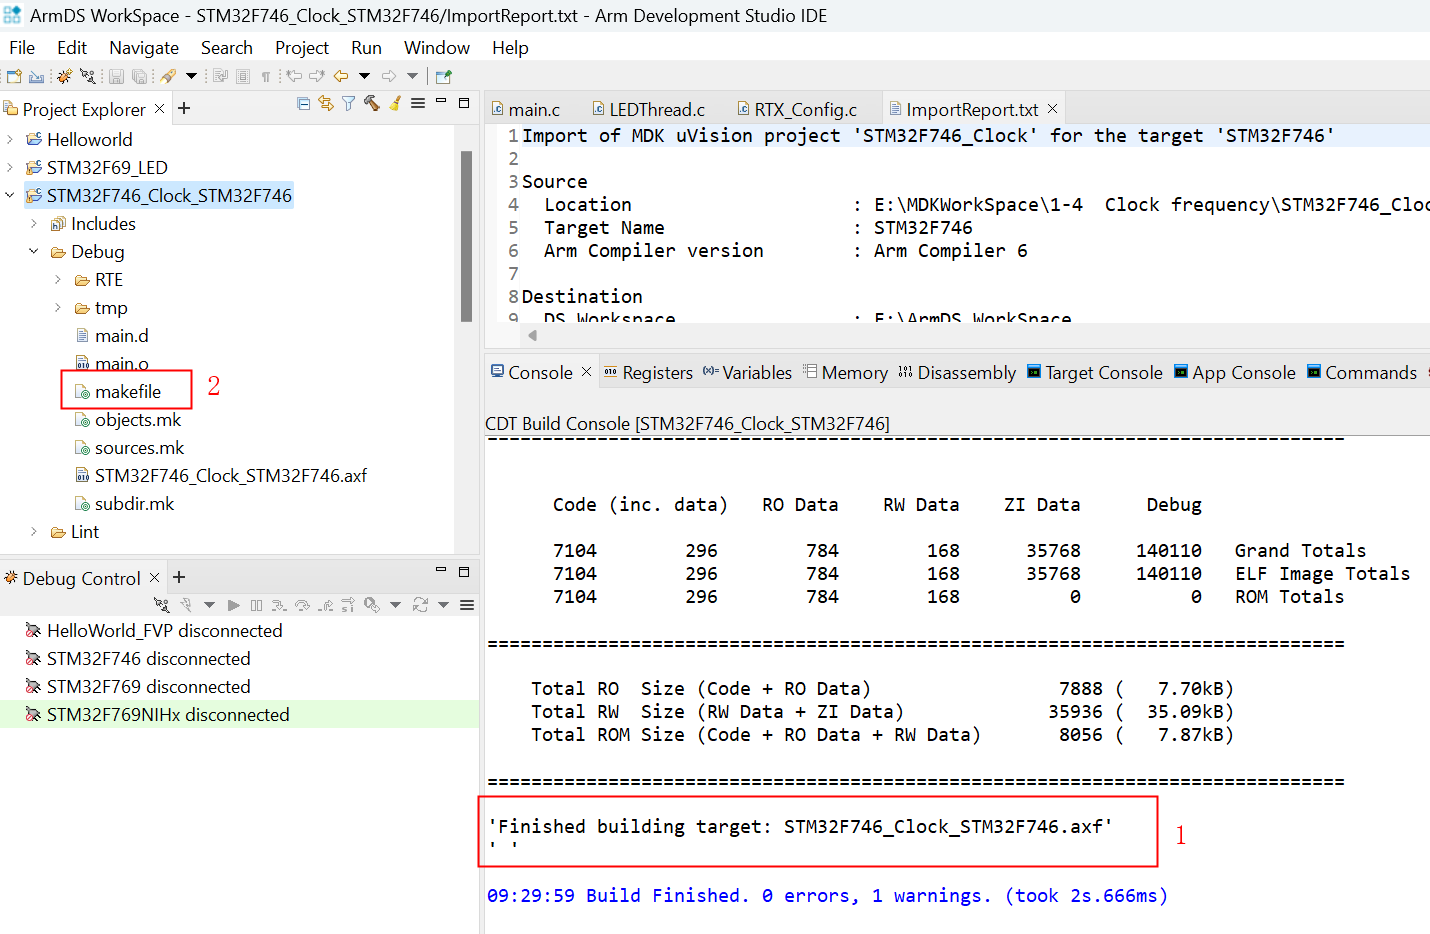This screenshot has height=934, width=1430.
Task: Open the Disassembly view tab
Action: click(966, 373)
